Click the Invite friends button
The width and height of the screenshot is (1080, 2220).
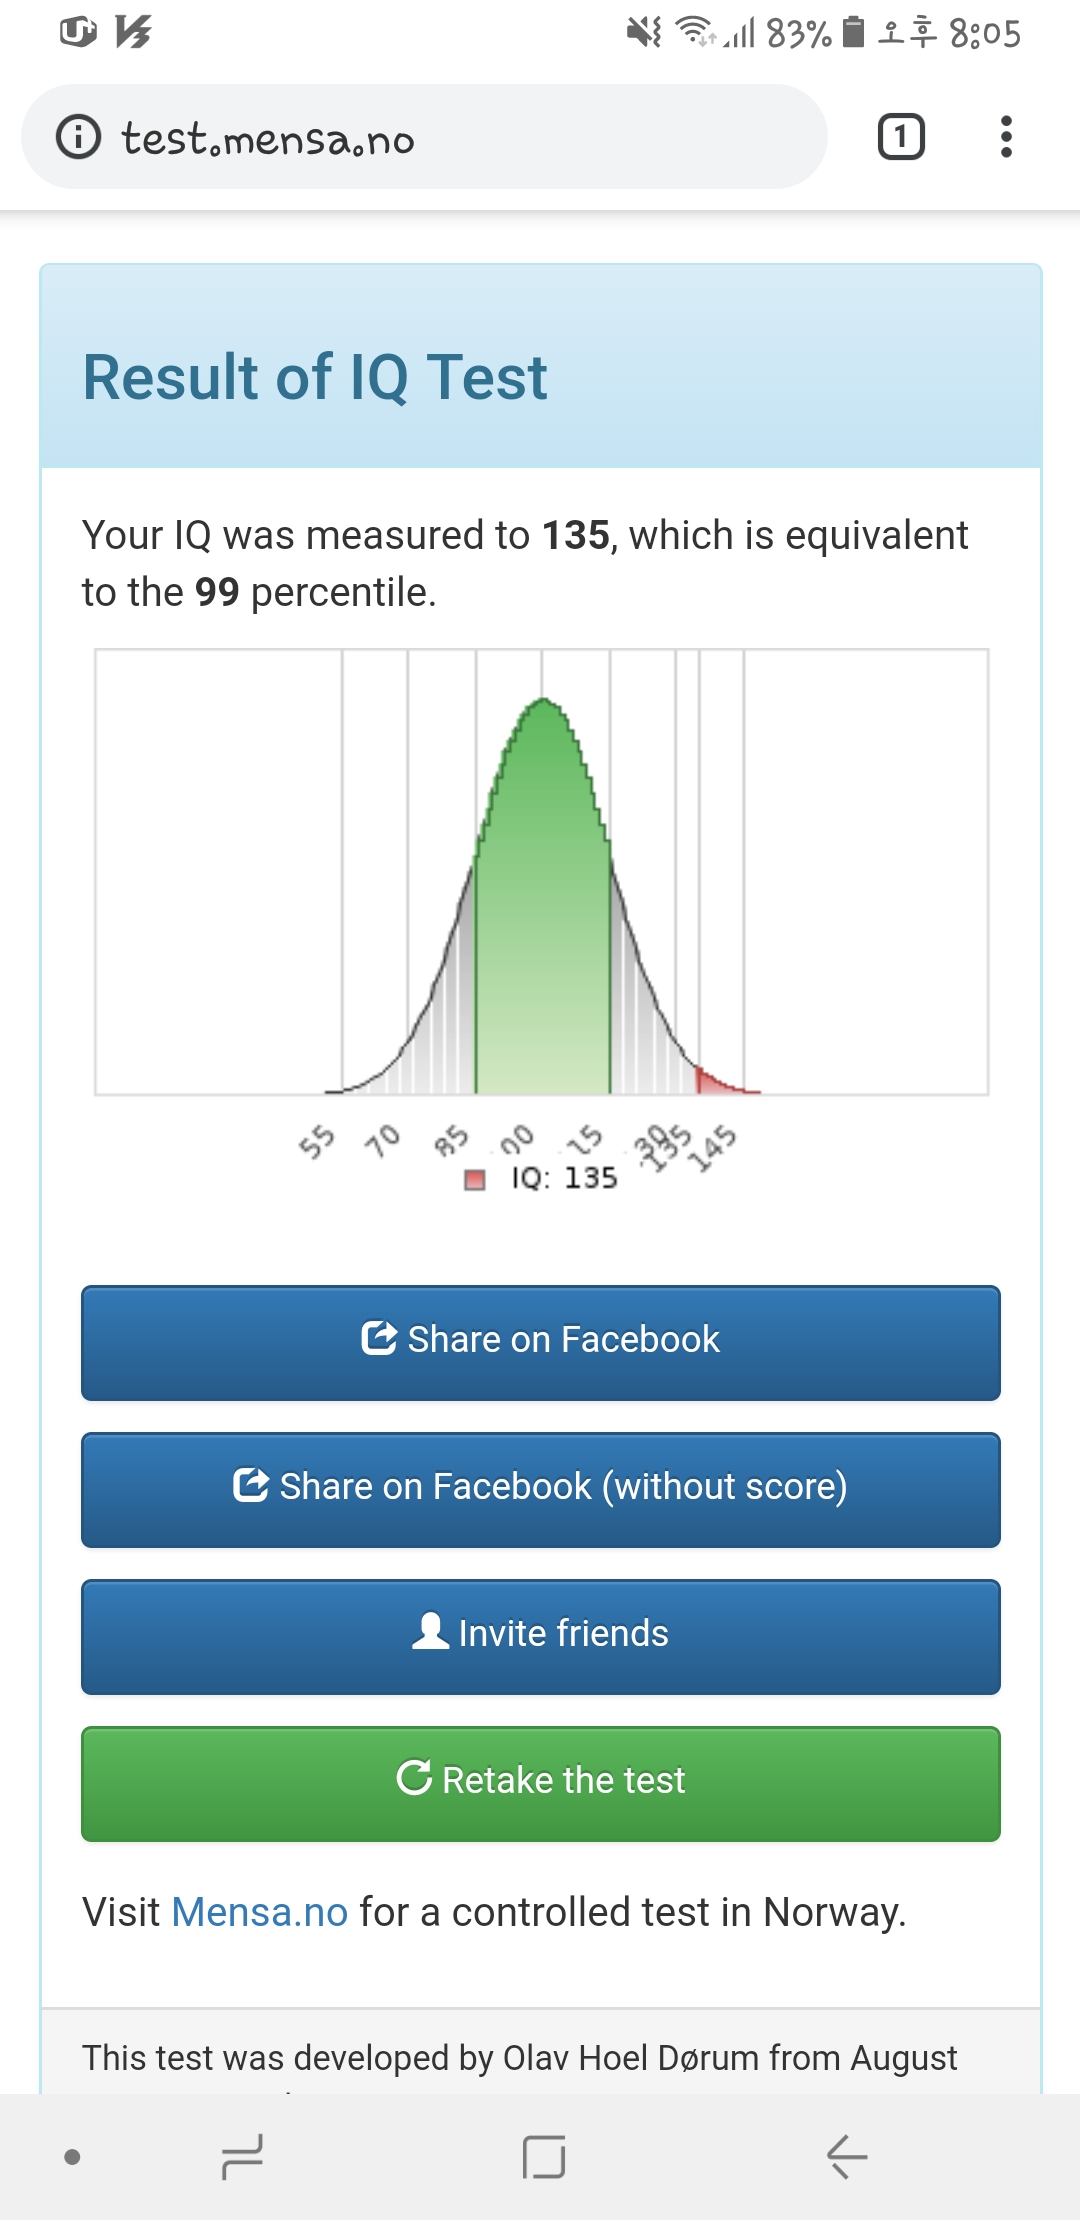pos(541,1637)
